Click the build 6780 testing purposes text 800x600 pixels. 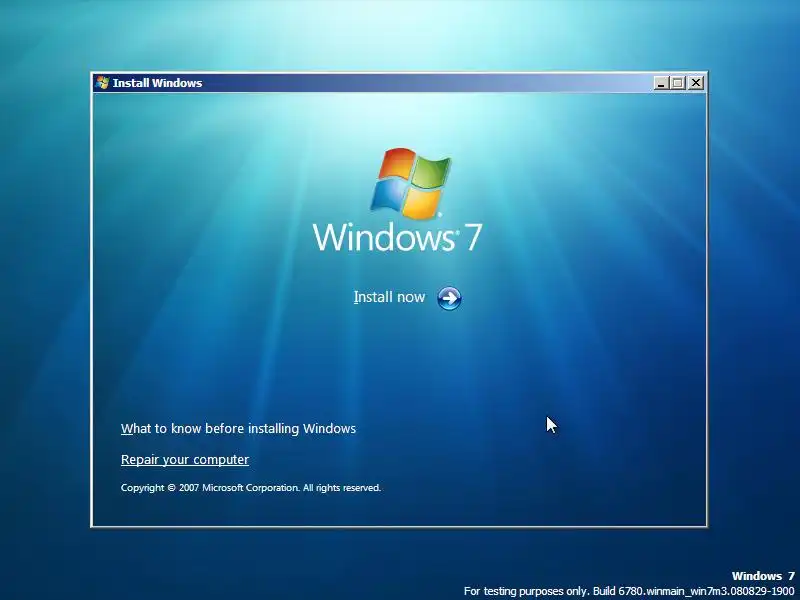coord(629,591)
